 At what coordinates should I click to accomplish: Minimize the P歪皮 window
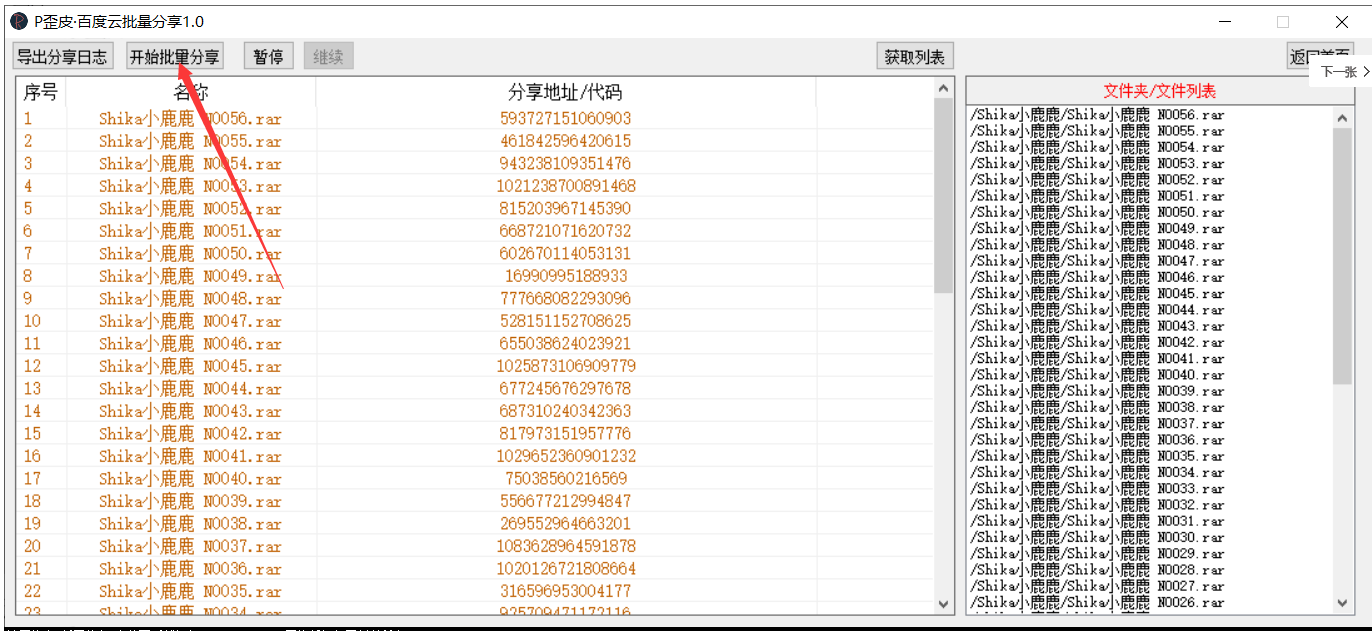[1225, 22]
